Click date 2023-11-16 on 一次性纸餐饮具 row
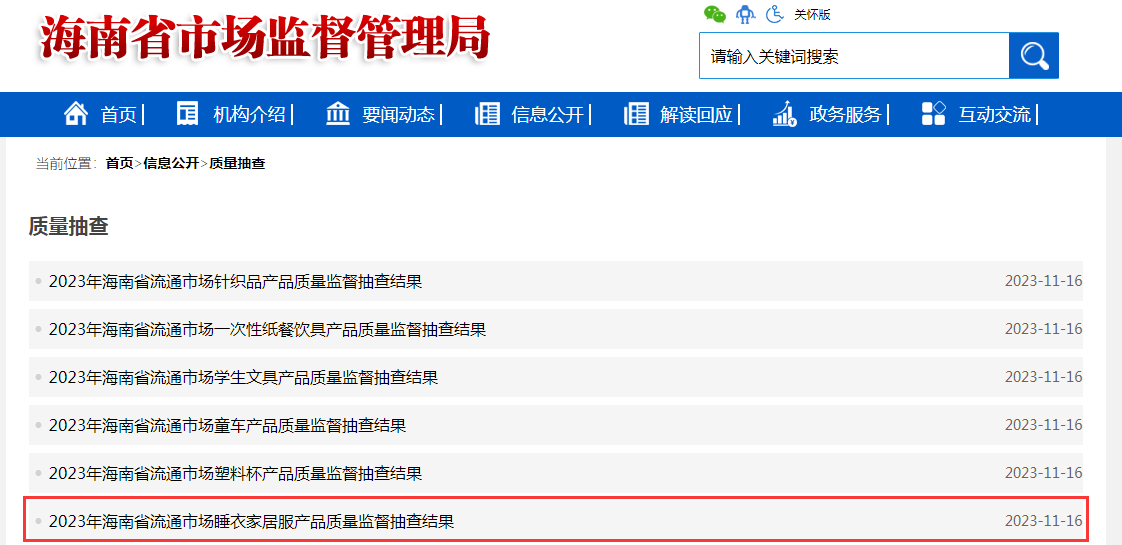 coord(1043,329)
